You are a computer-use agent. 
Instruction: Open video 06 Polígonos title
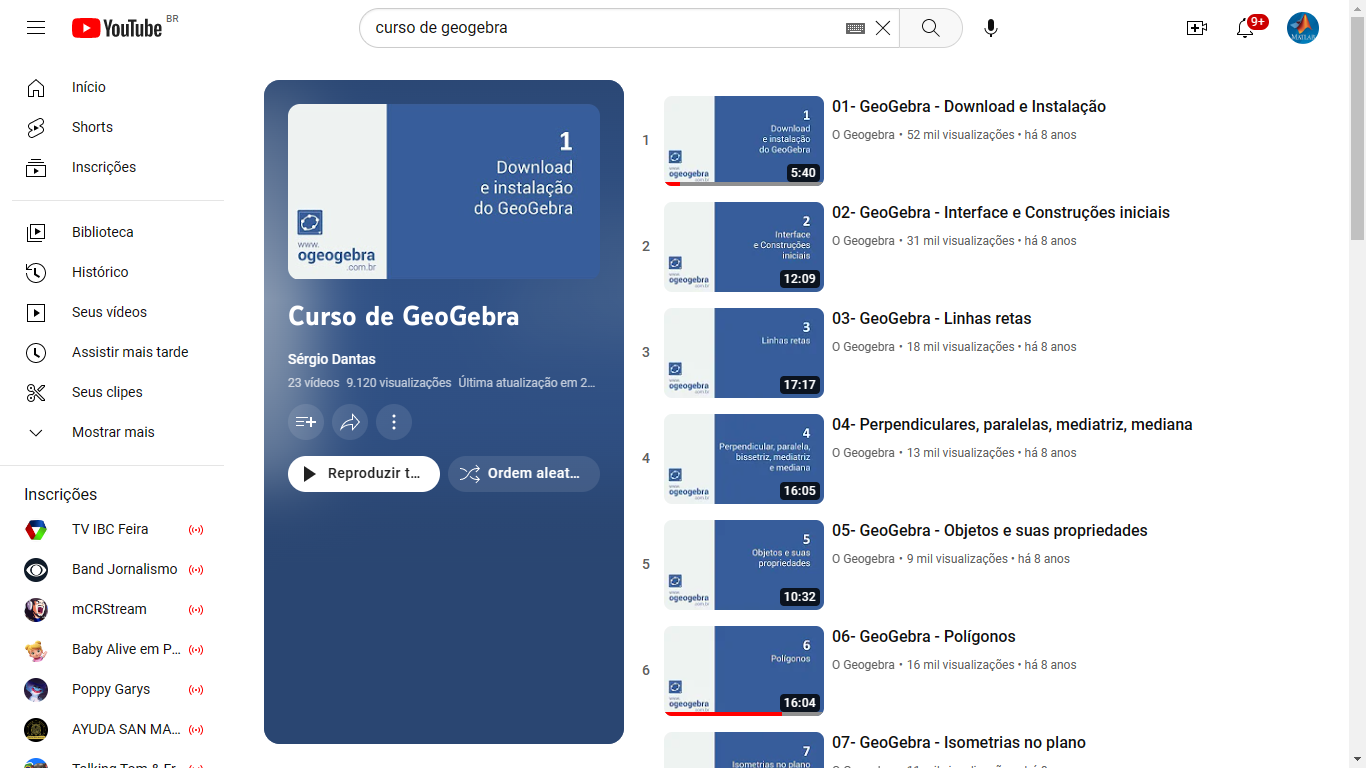pos(924,636)
